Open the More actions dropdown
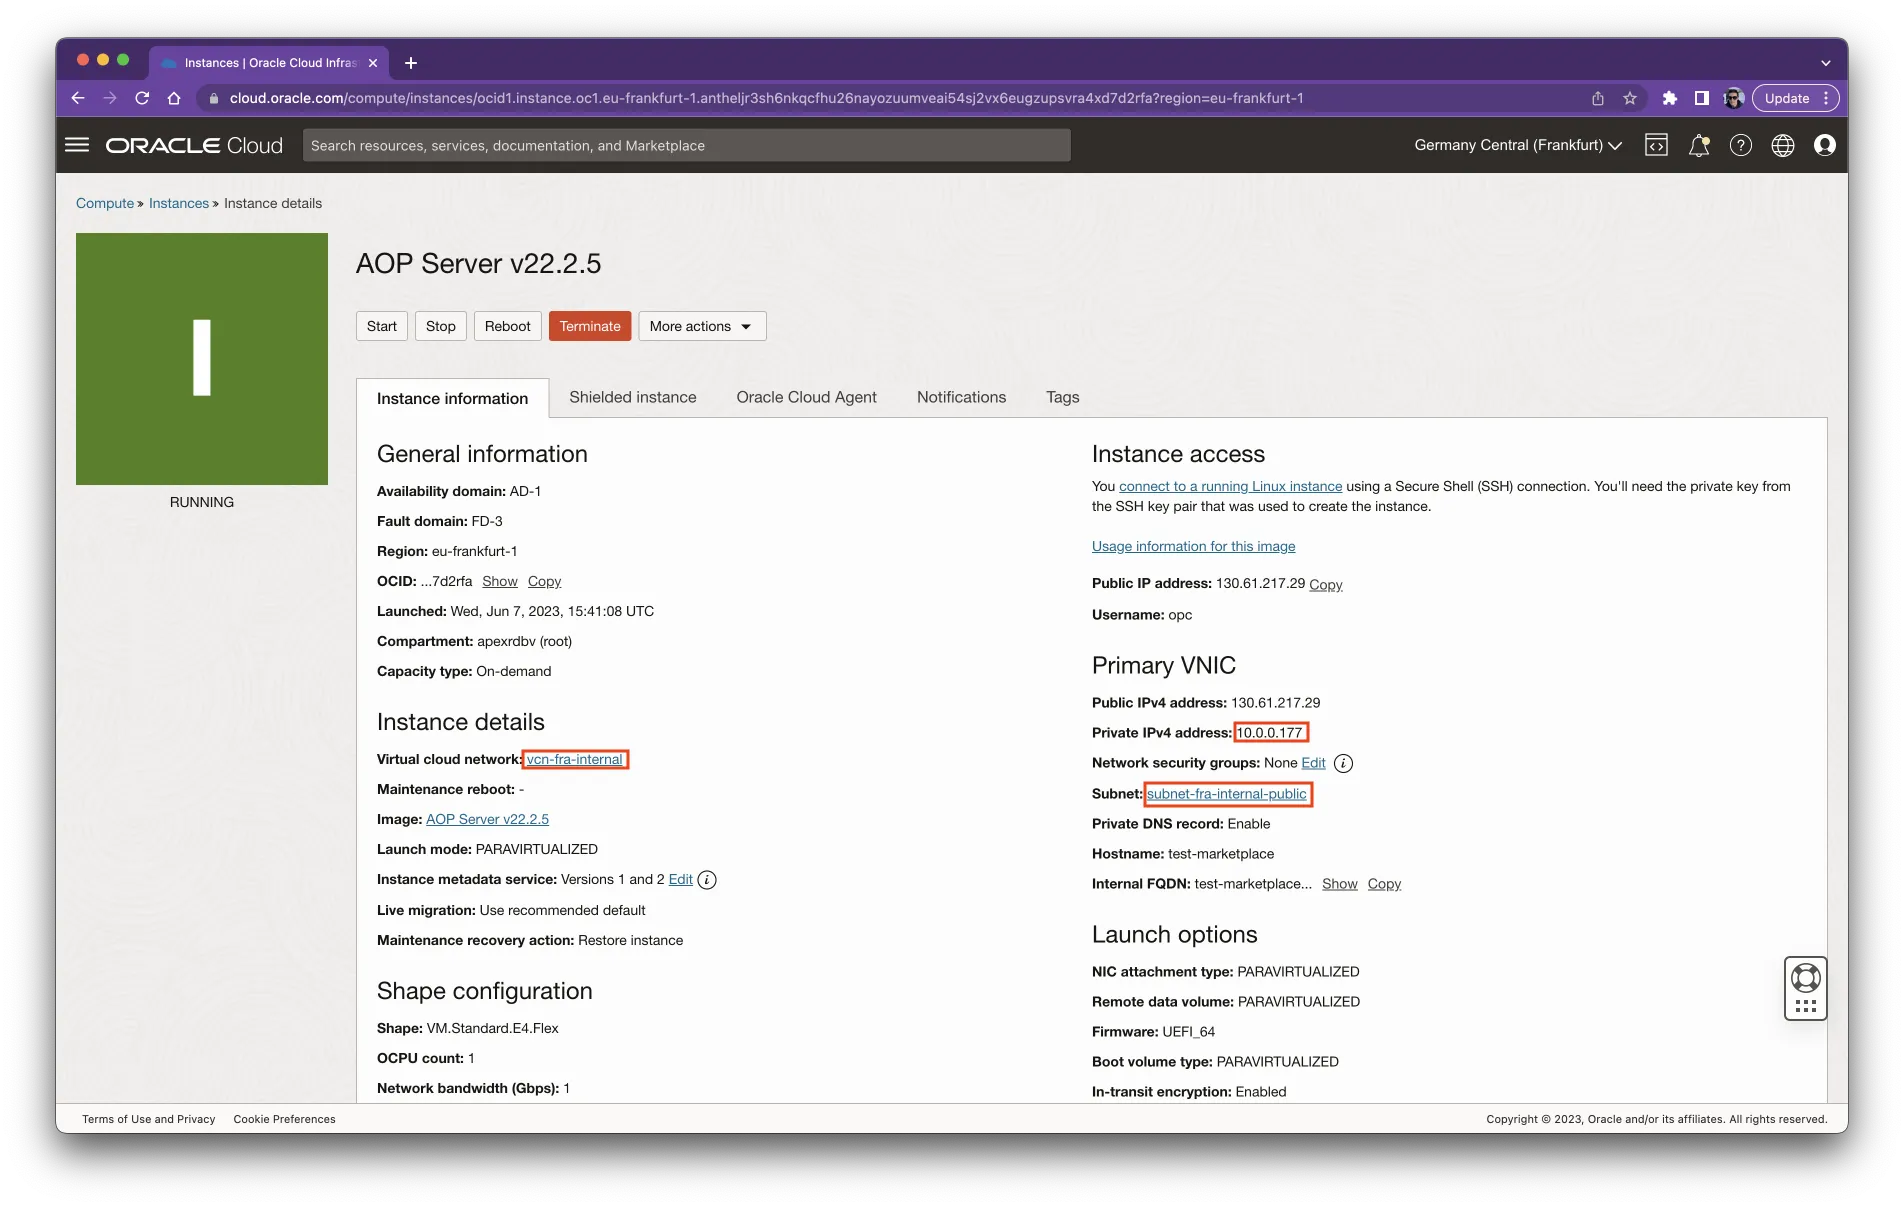 click(702, 326)
